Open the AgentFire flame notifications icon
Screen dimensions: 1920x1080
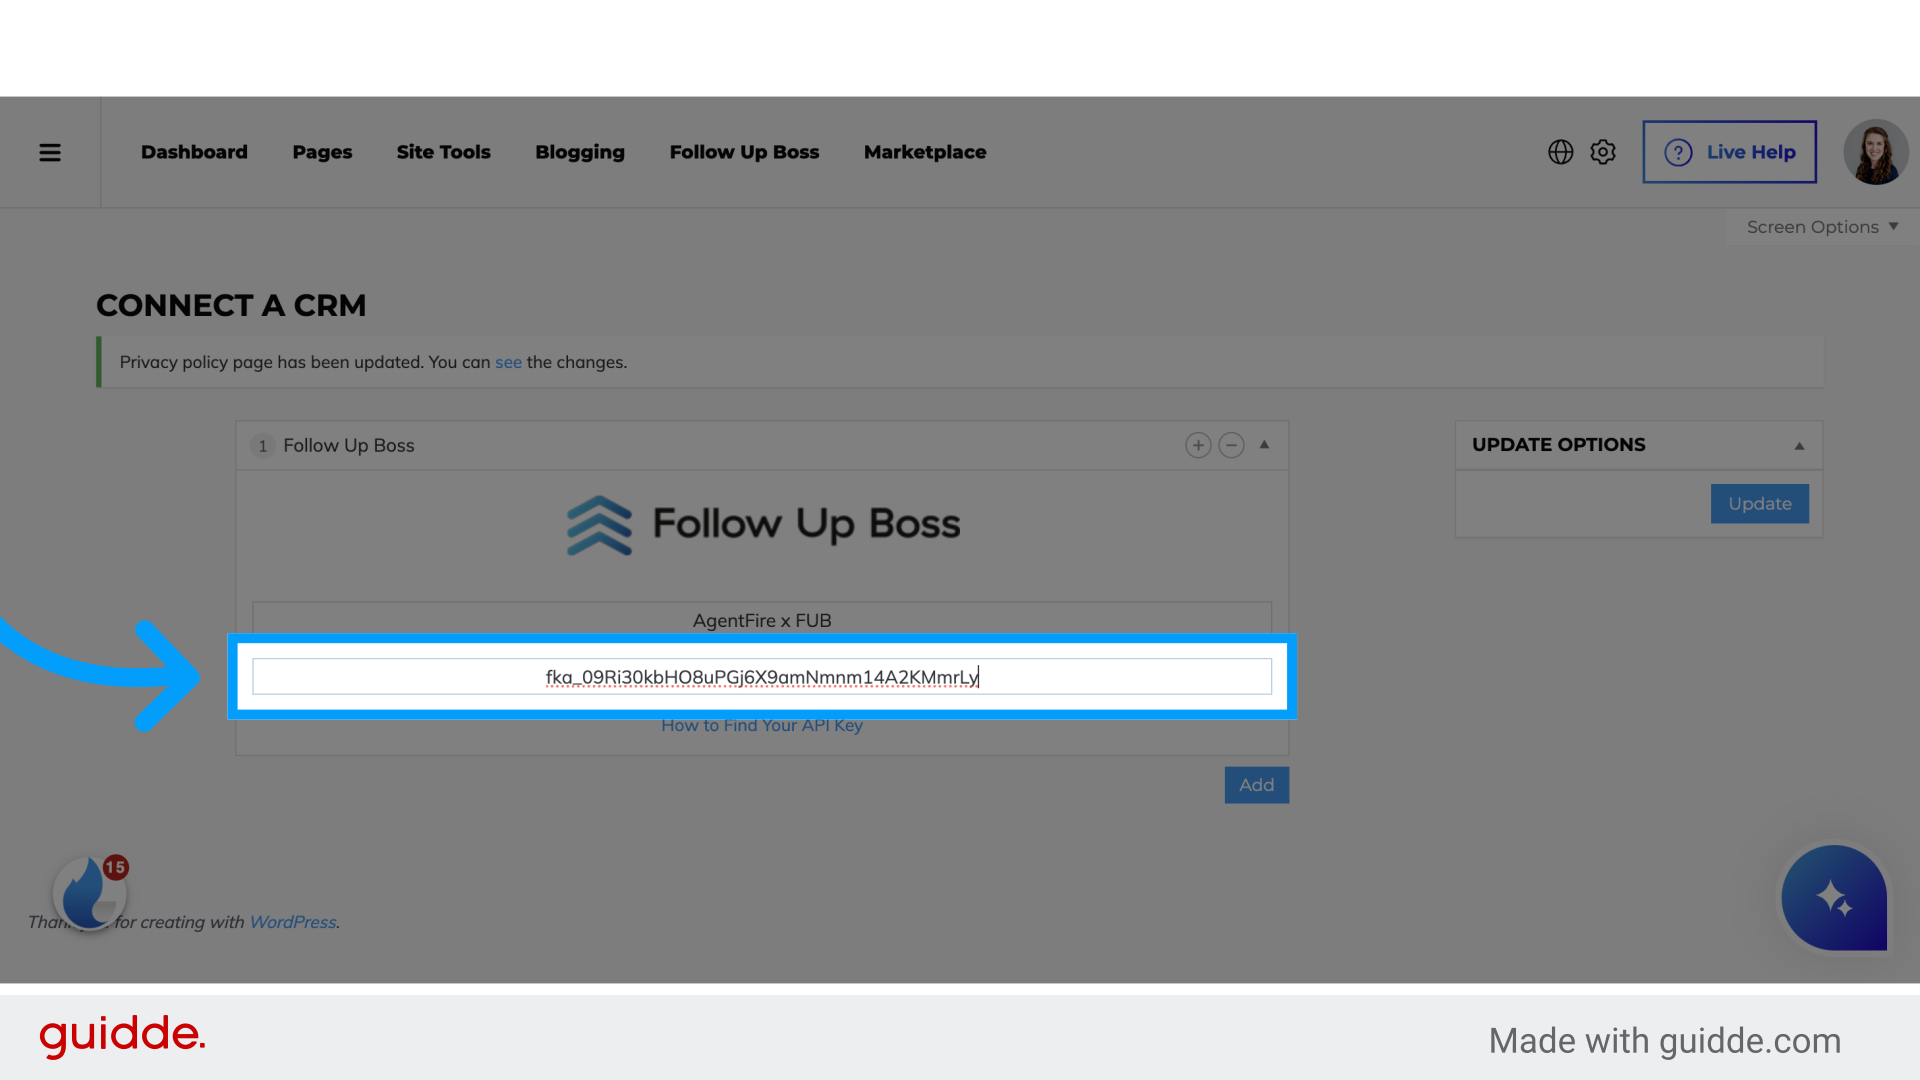click(x=90, y=892)
